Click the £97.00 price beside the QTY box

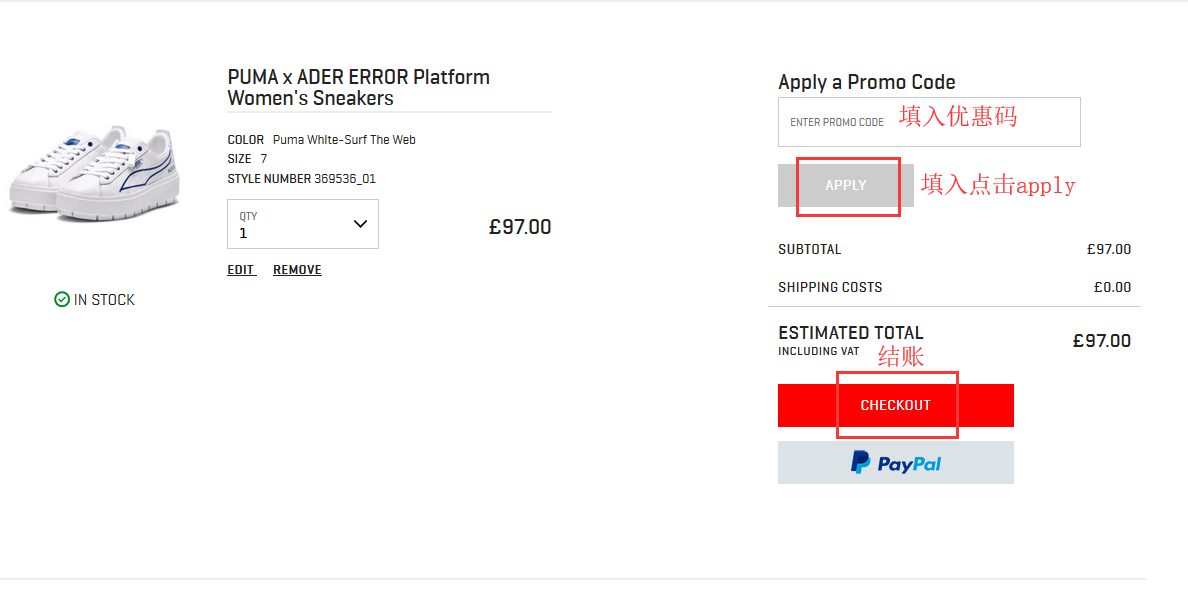(519, 227)
